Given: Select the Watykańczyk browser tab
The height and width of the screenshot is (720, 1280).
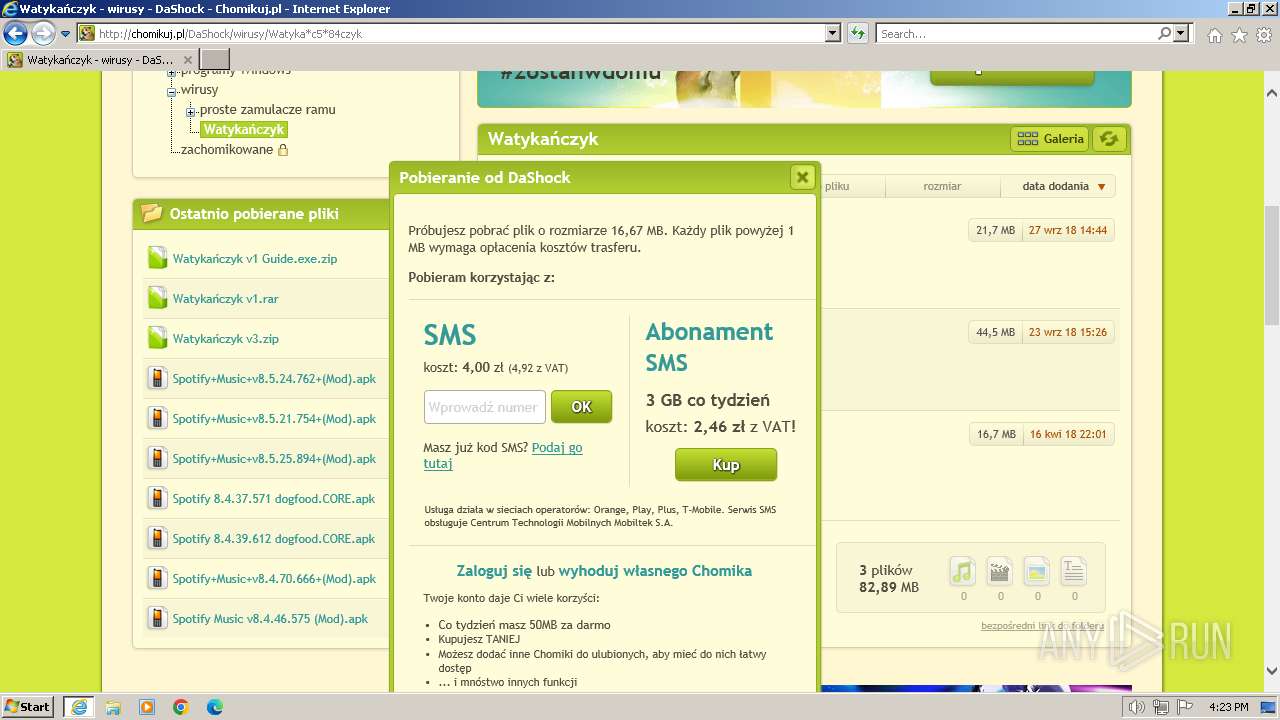Looking at the screenshot, I should click(x=100, y=60).
